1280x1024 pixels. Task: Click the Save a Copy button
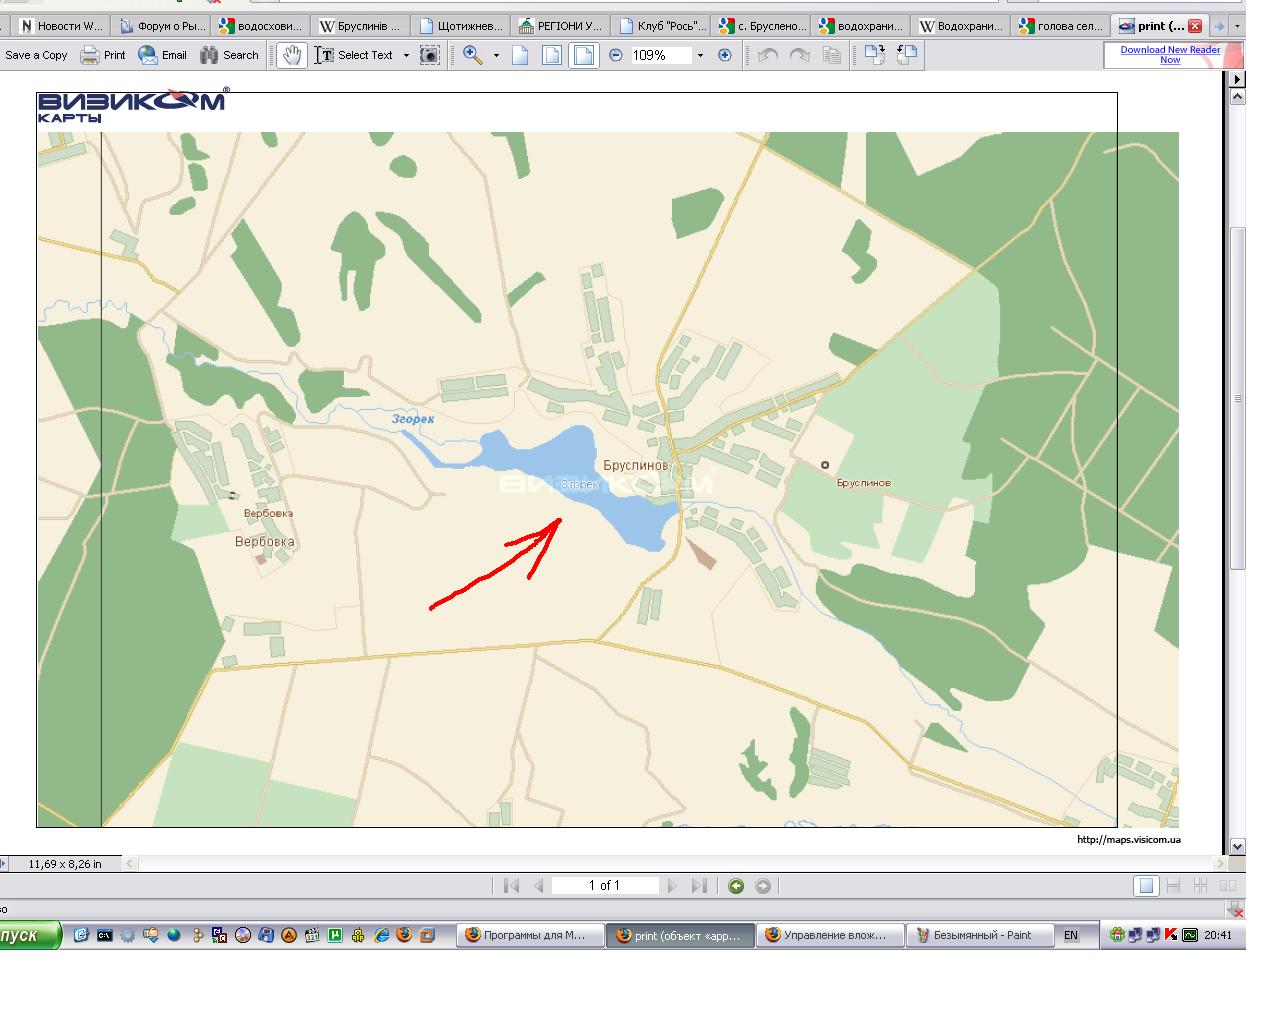36,56
